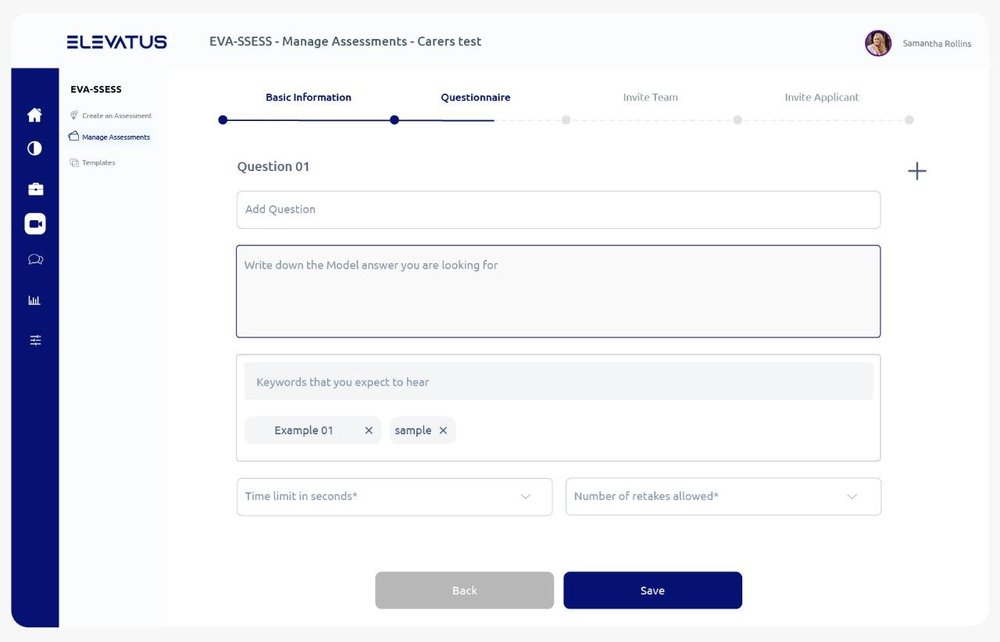Open Create an Assessment in side menu
The width and height of the screenshot is (1000, 642).
116,116
